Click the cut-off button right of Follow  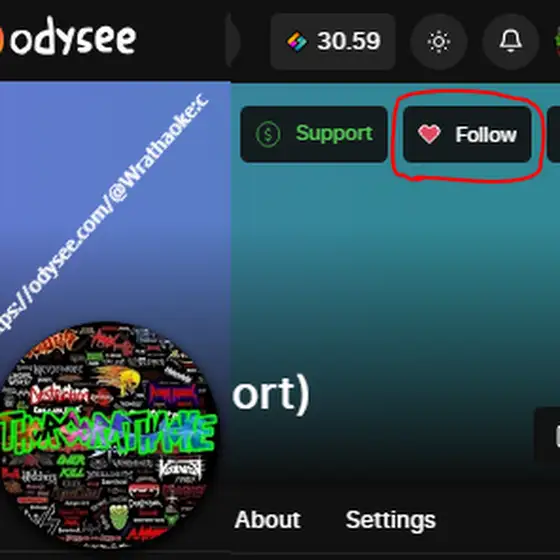click(554, 134)
